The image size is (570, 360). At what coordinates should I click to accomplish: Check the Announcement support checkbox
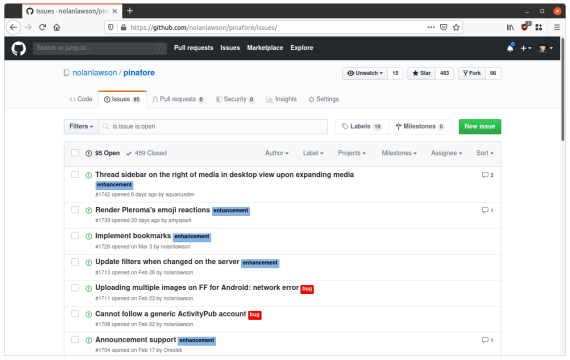75,340
